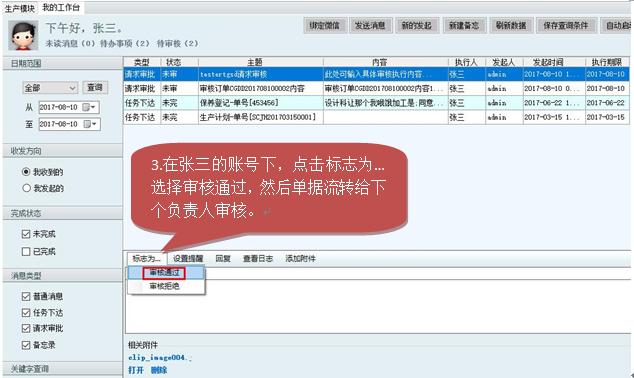Select the 我收到的 radio button
Viewport: 634px width, 378px height.
26,172
